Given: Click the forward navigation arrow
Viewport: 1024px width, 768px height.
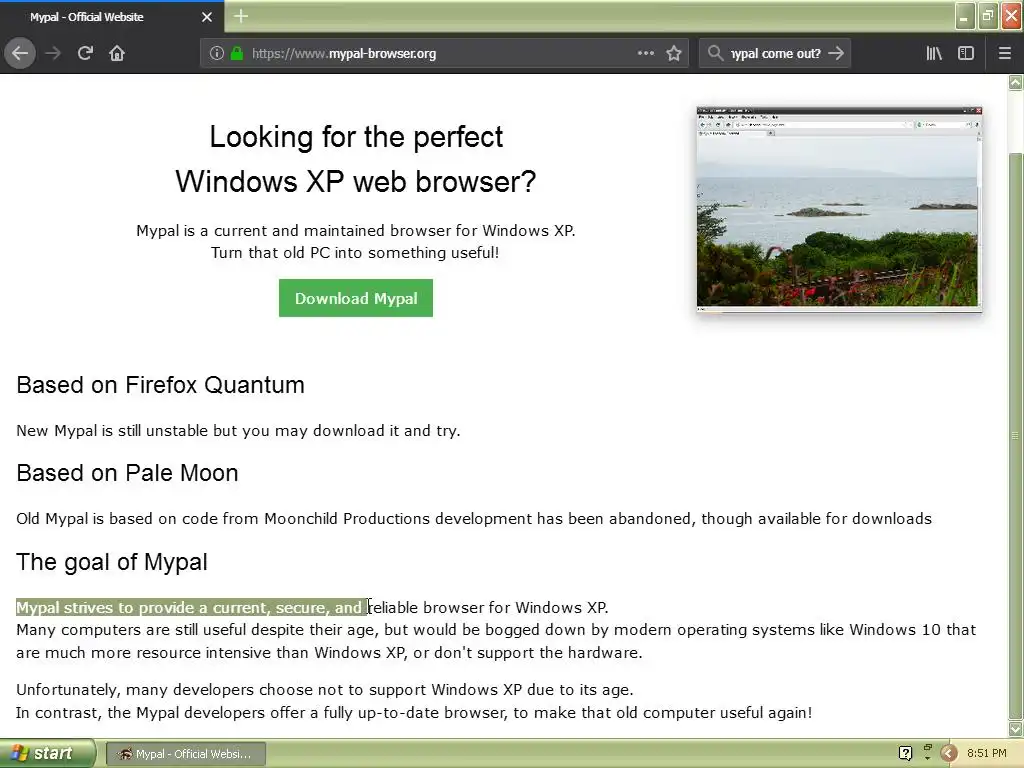Looking at the screenshot, I should tap(53, 53).
